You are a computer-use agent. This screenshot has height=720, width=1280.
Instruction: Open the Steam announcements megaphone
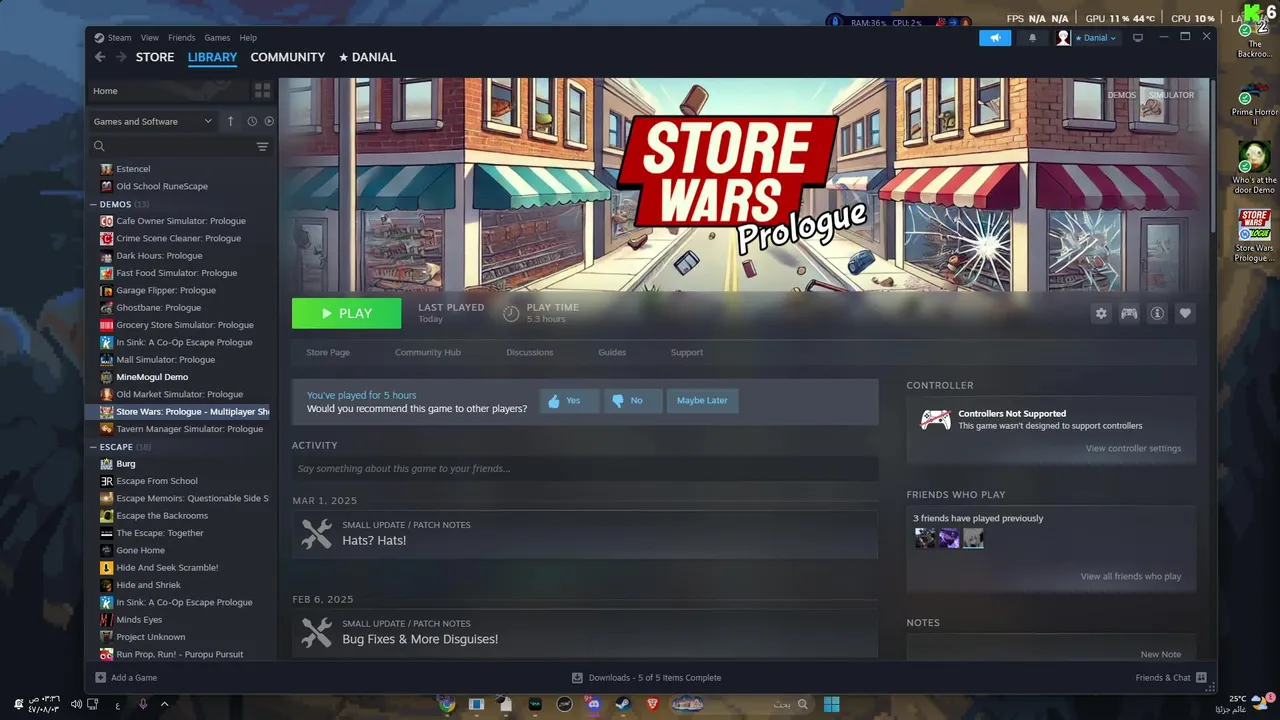pyautogui.click(x=995, y=38)
